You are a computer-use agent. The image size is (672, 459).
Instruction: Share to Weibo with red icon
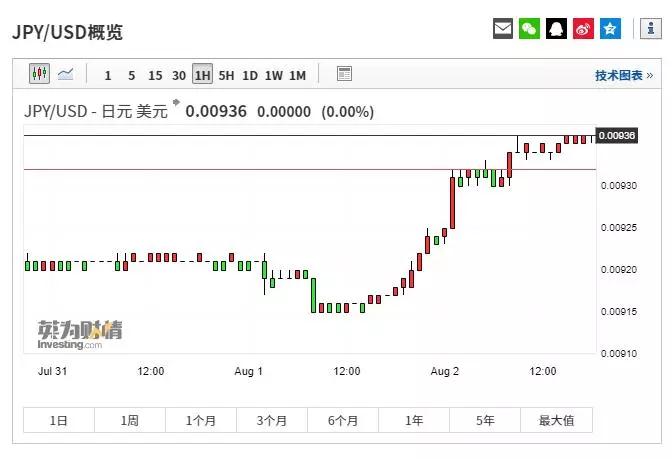coord(584,29)
